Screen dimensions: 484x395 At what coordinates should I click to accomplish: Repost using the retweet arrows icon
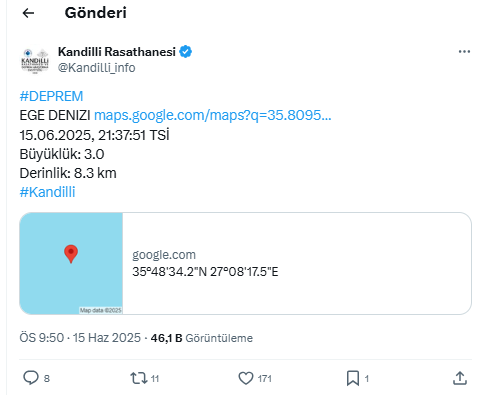pos(138,378)
